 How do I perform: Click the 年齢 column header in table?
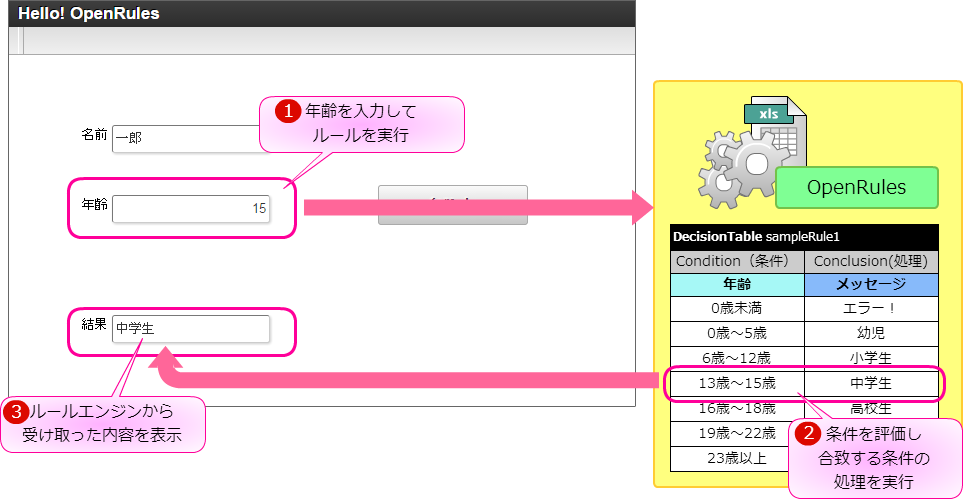[x=738, y=285]
